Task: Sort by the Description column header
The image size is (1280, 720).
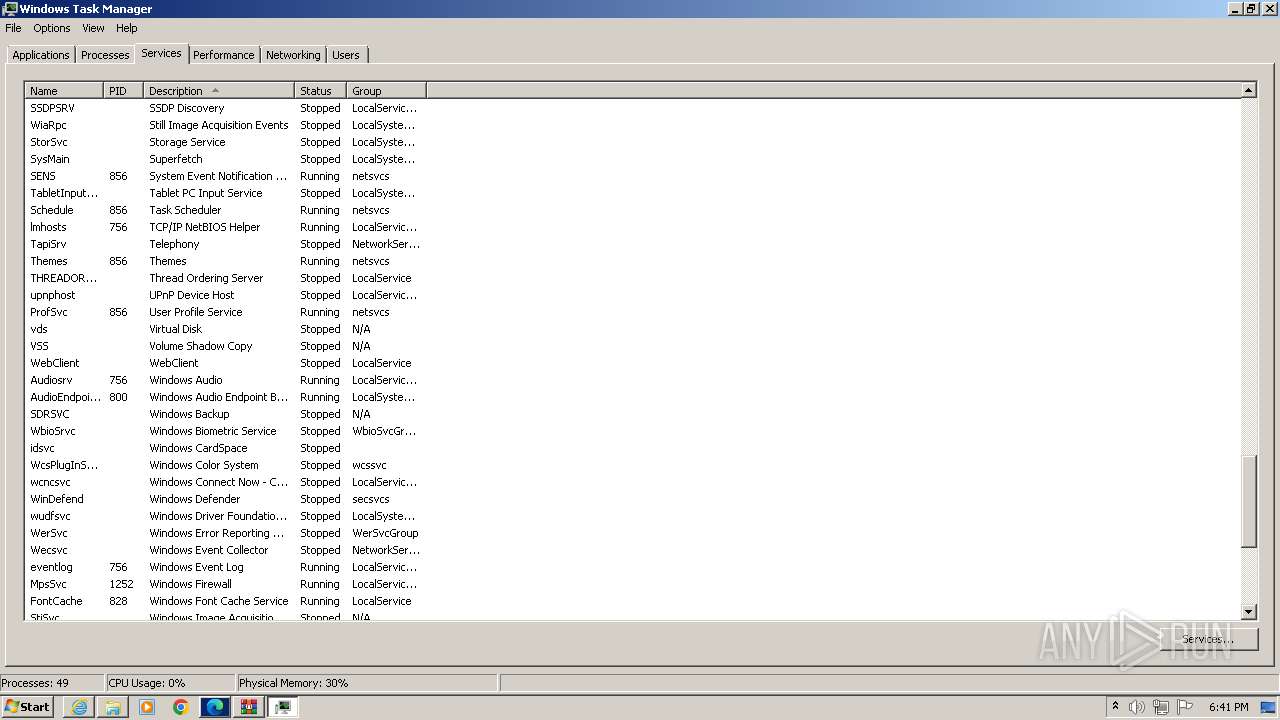Action: [219, 91]
